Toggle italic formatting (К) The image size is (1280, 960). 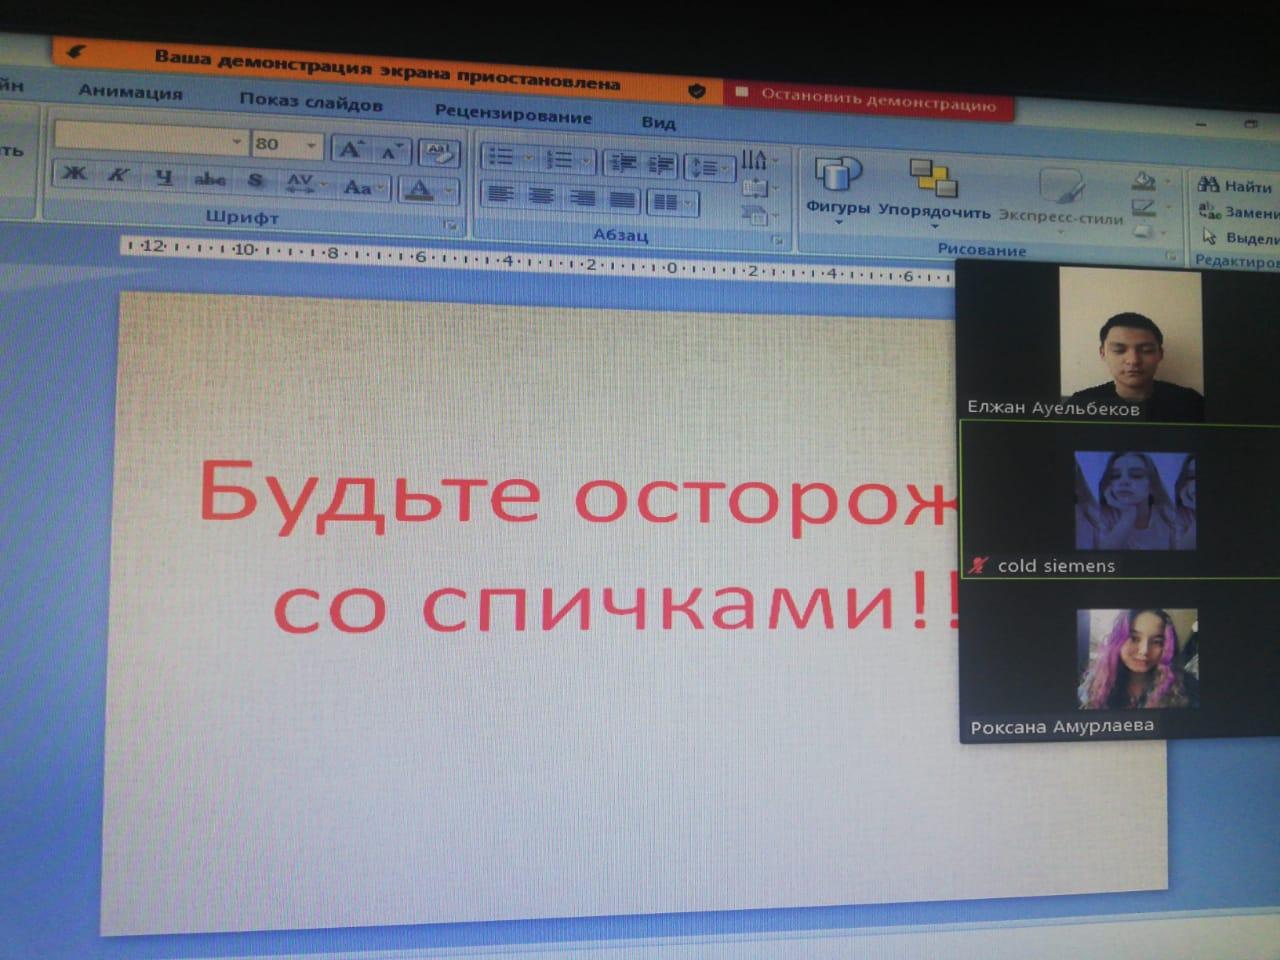(x=118, y=176)
